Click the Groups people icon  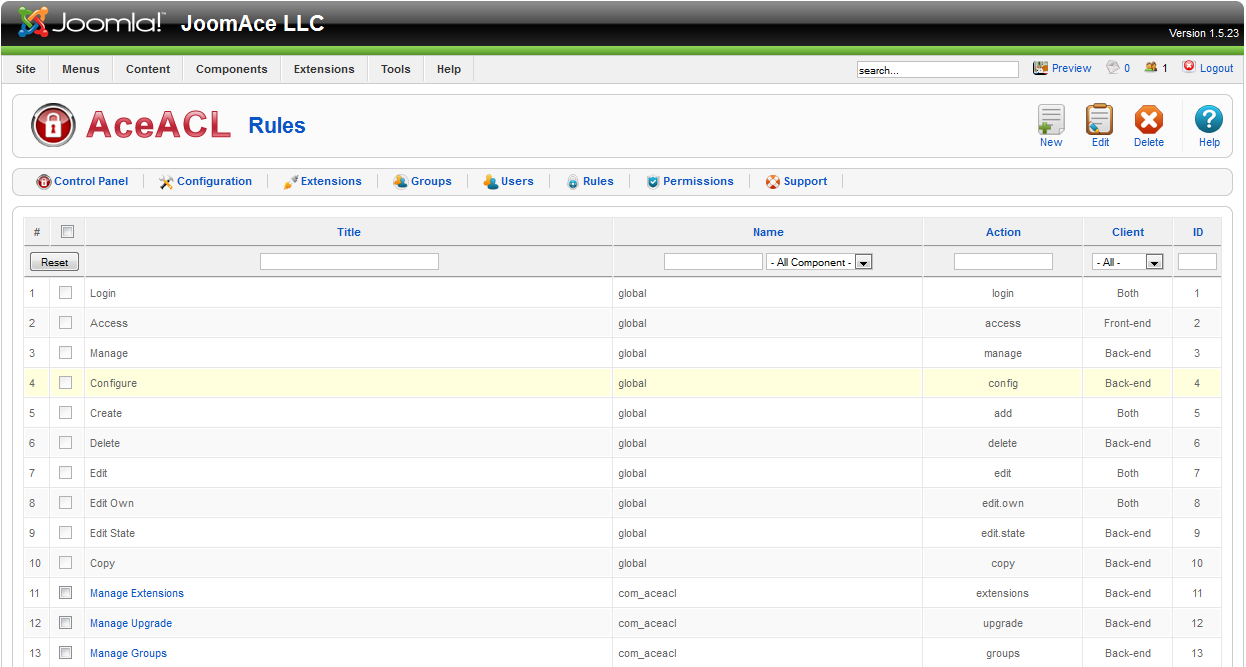(400, 182)
